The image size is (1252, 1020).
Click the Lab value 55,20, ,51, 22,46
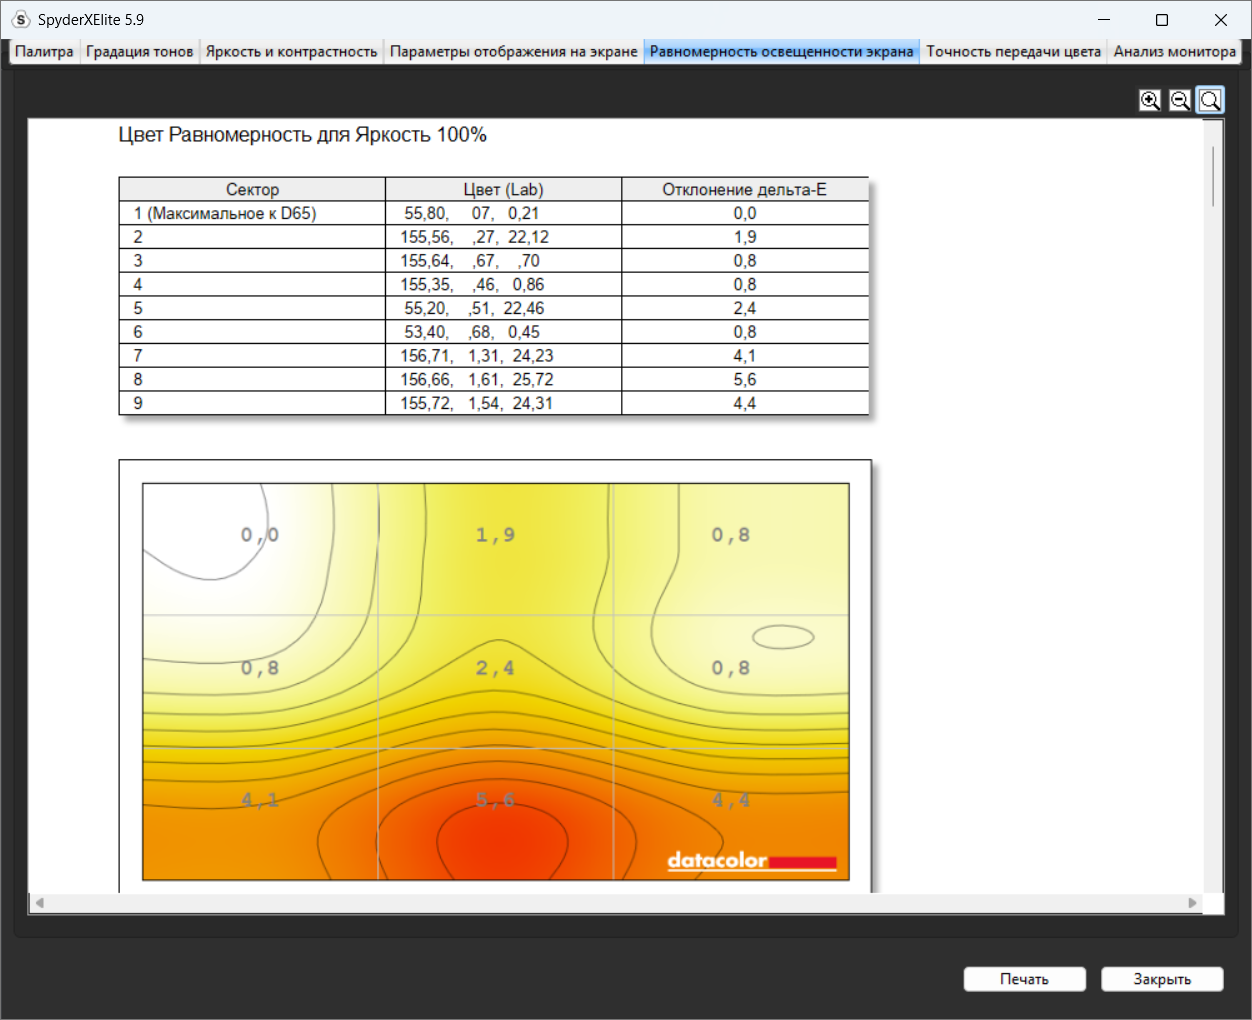474,308
